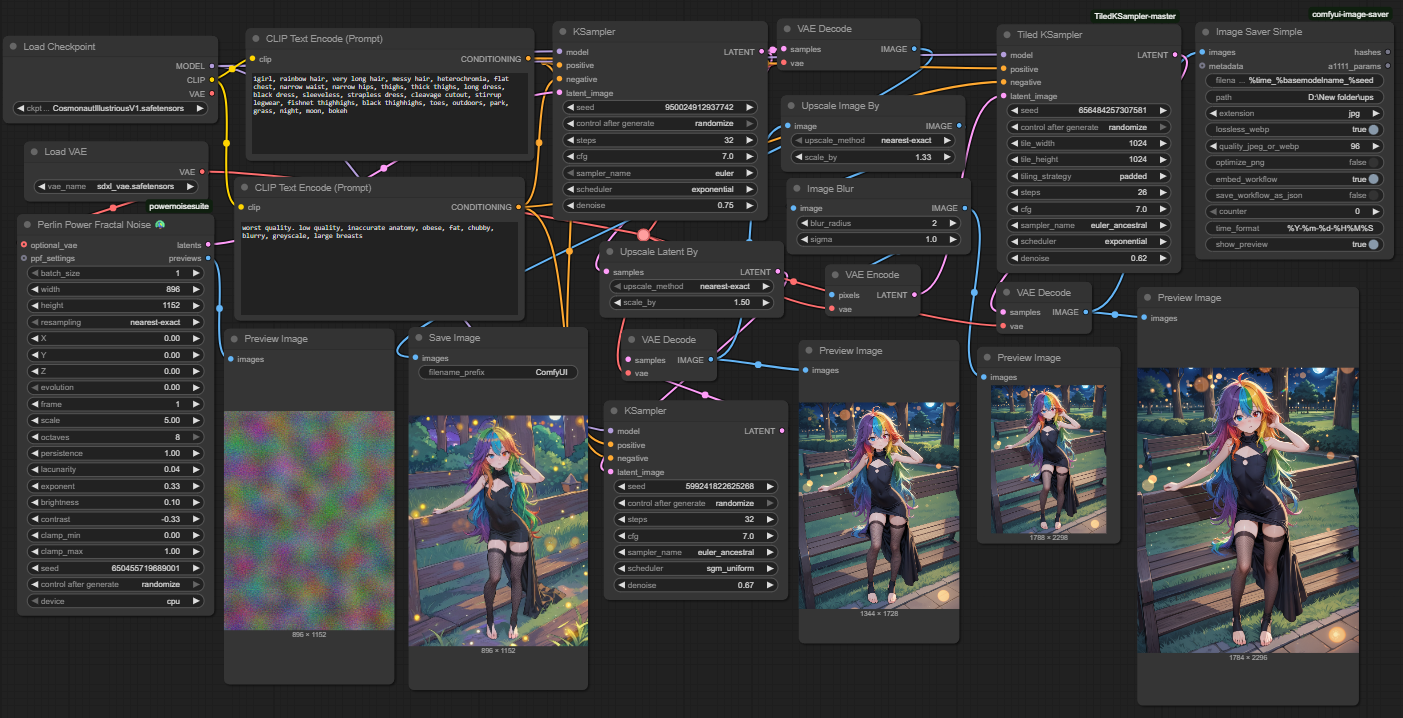Screen dimensions: 1403x718
Task: Open vae_name dropdown showing sdxl_vae.safetensors
Action: click(116, 186)
